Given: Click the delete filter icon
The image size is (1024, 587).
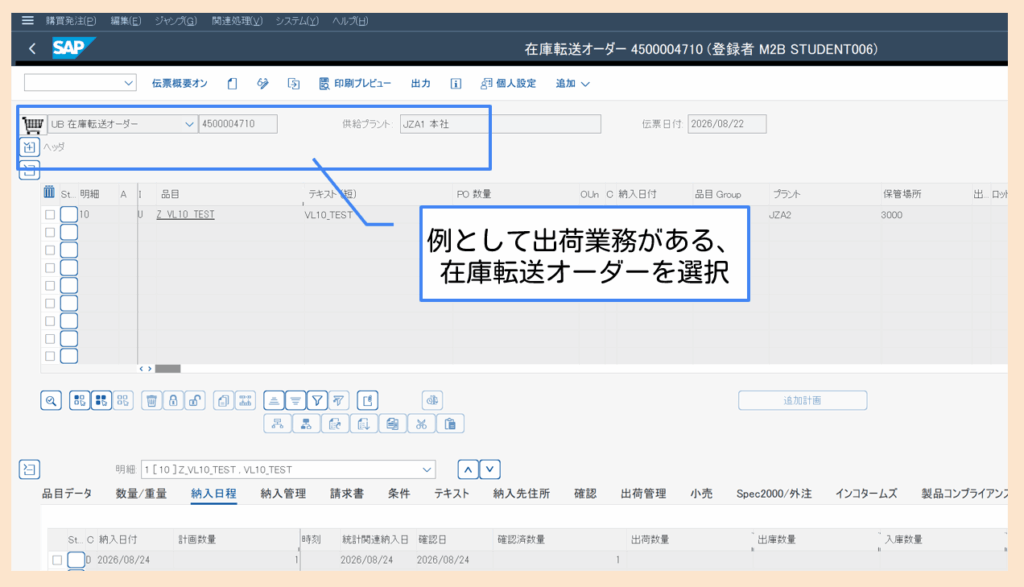Looking at the screenshot, I should (338, 400).
